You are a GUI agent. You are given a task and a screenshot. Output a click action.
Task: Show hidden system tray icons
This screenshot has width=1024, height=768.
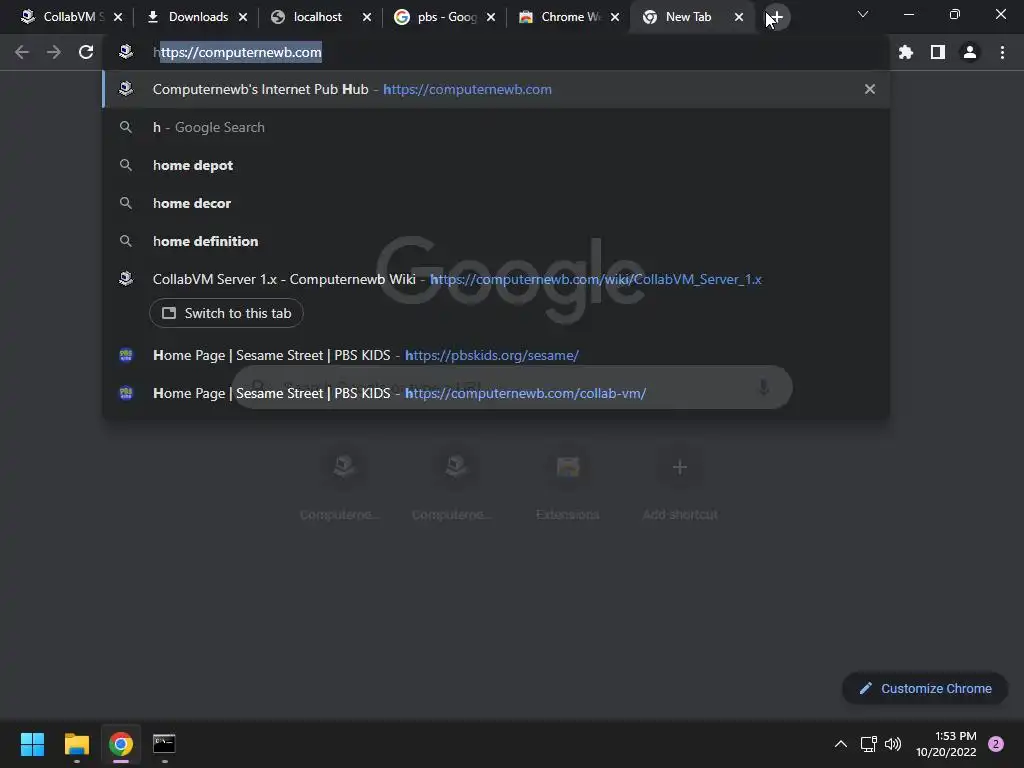click(840, 744)
